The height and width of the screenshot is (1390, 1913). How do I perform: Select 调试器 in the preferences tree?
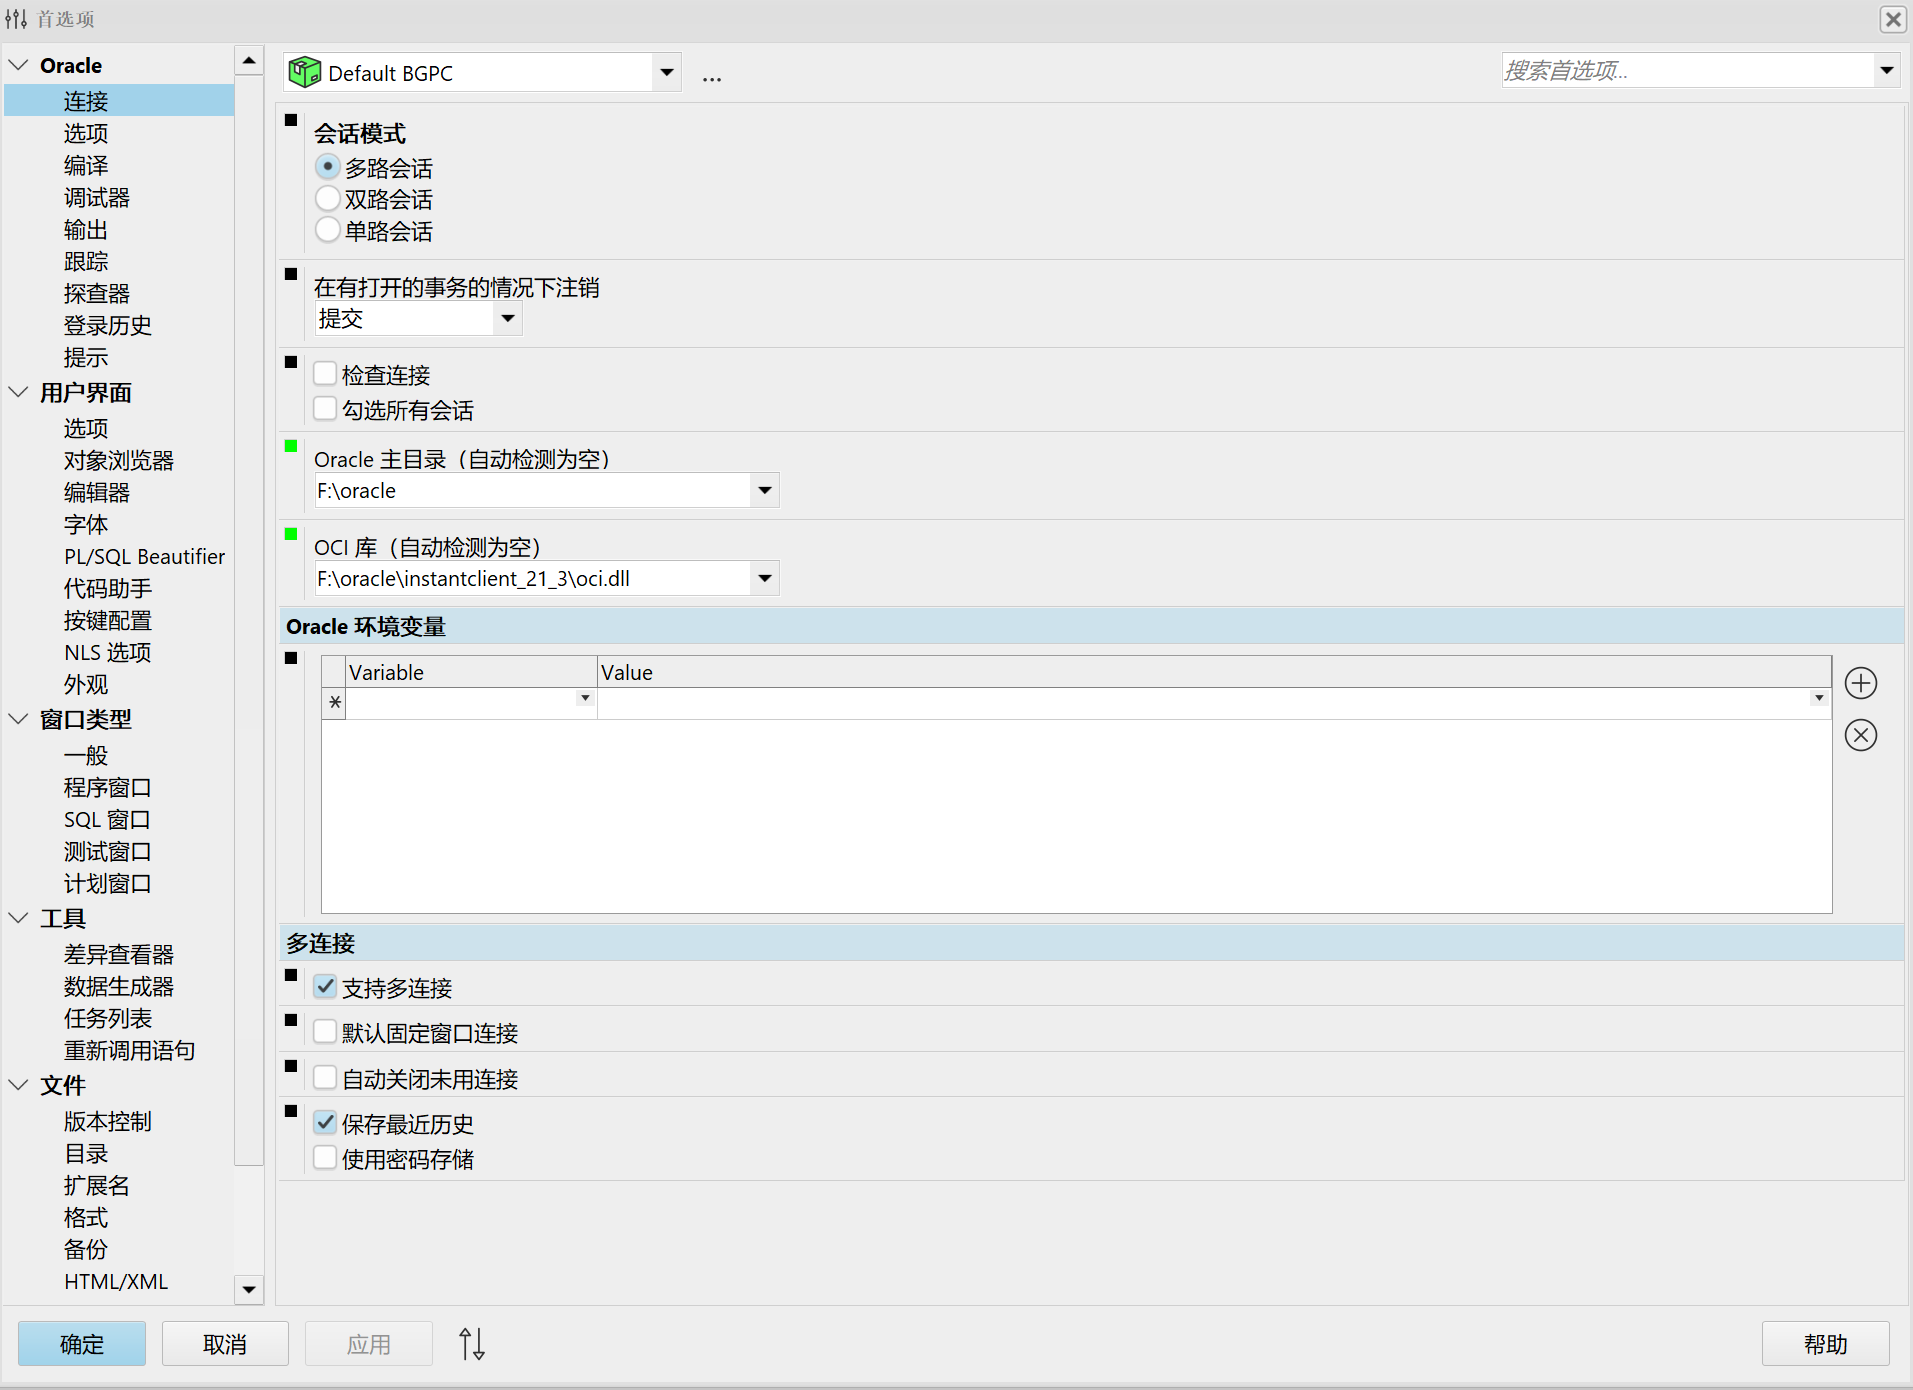pos(97,197)
